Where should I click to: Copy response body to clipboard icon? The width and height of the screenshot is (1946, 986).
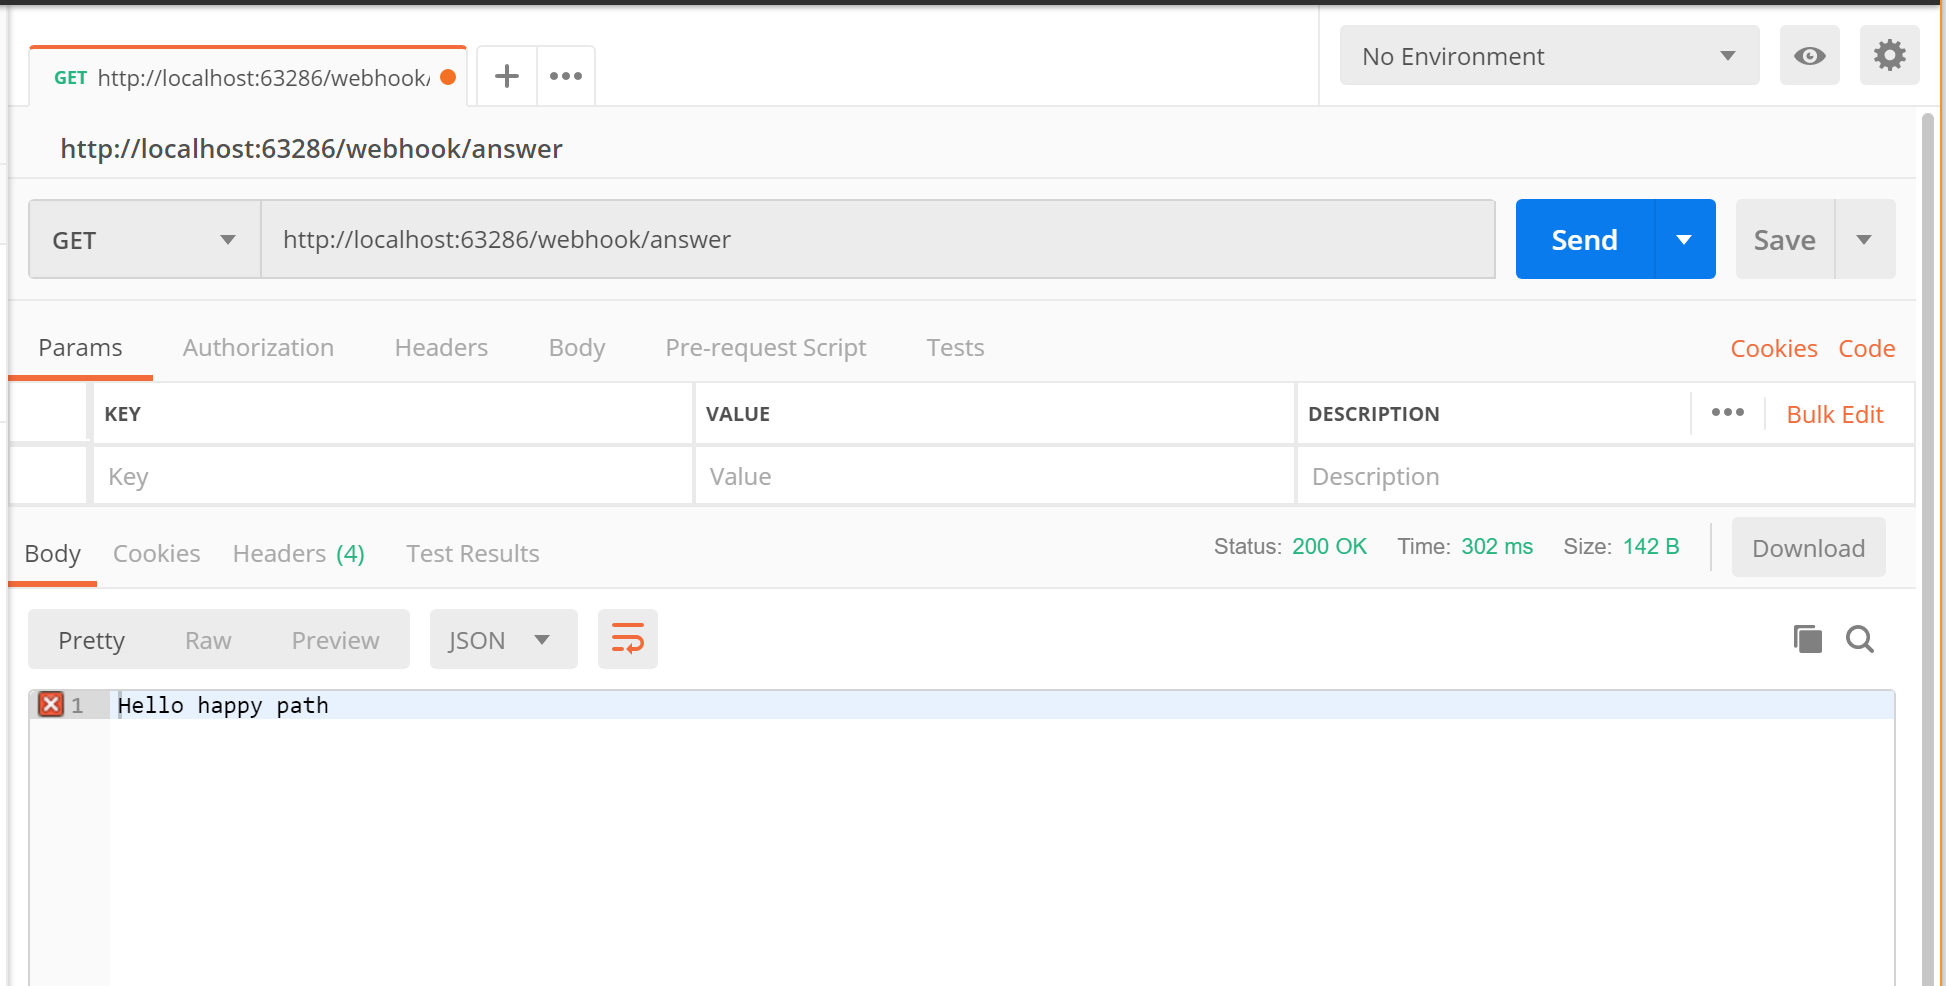click(1807, 639)
